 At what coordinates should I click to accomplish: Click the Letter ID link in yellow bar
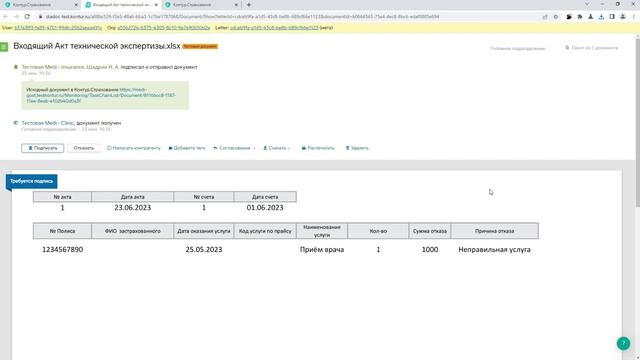click(274, 28)
